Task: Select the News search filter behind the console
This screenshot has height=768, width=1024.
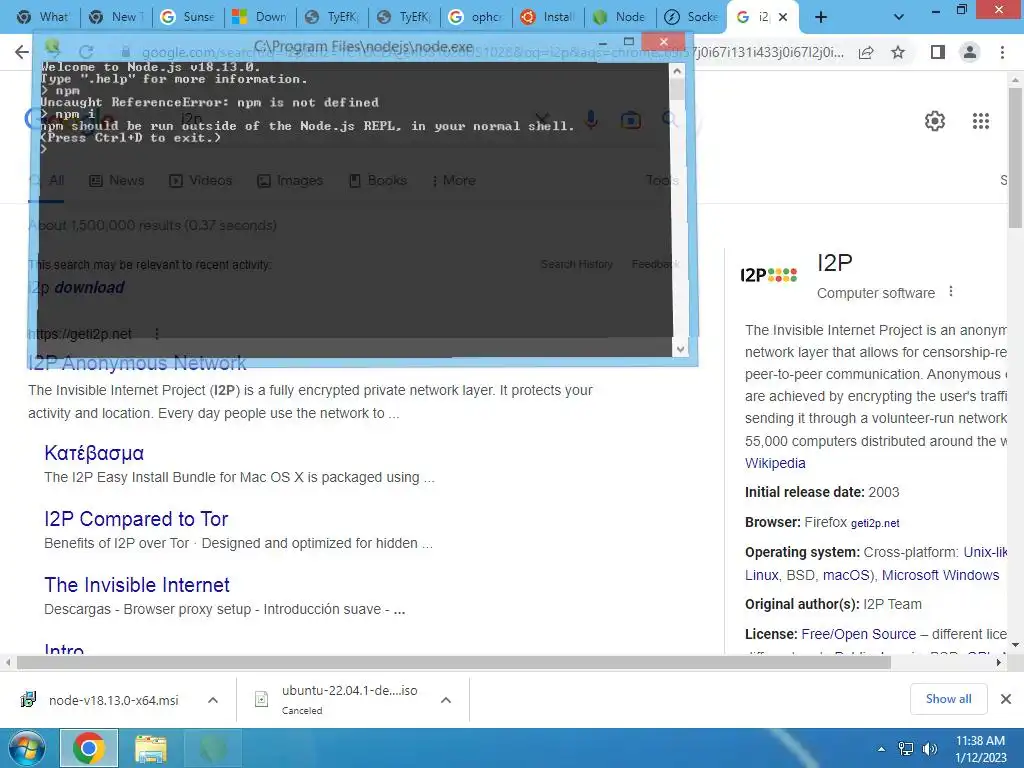Action: pos(117,180)
